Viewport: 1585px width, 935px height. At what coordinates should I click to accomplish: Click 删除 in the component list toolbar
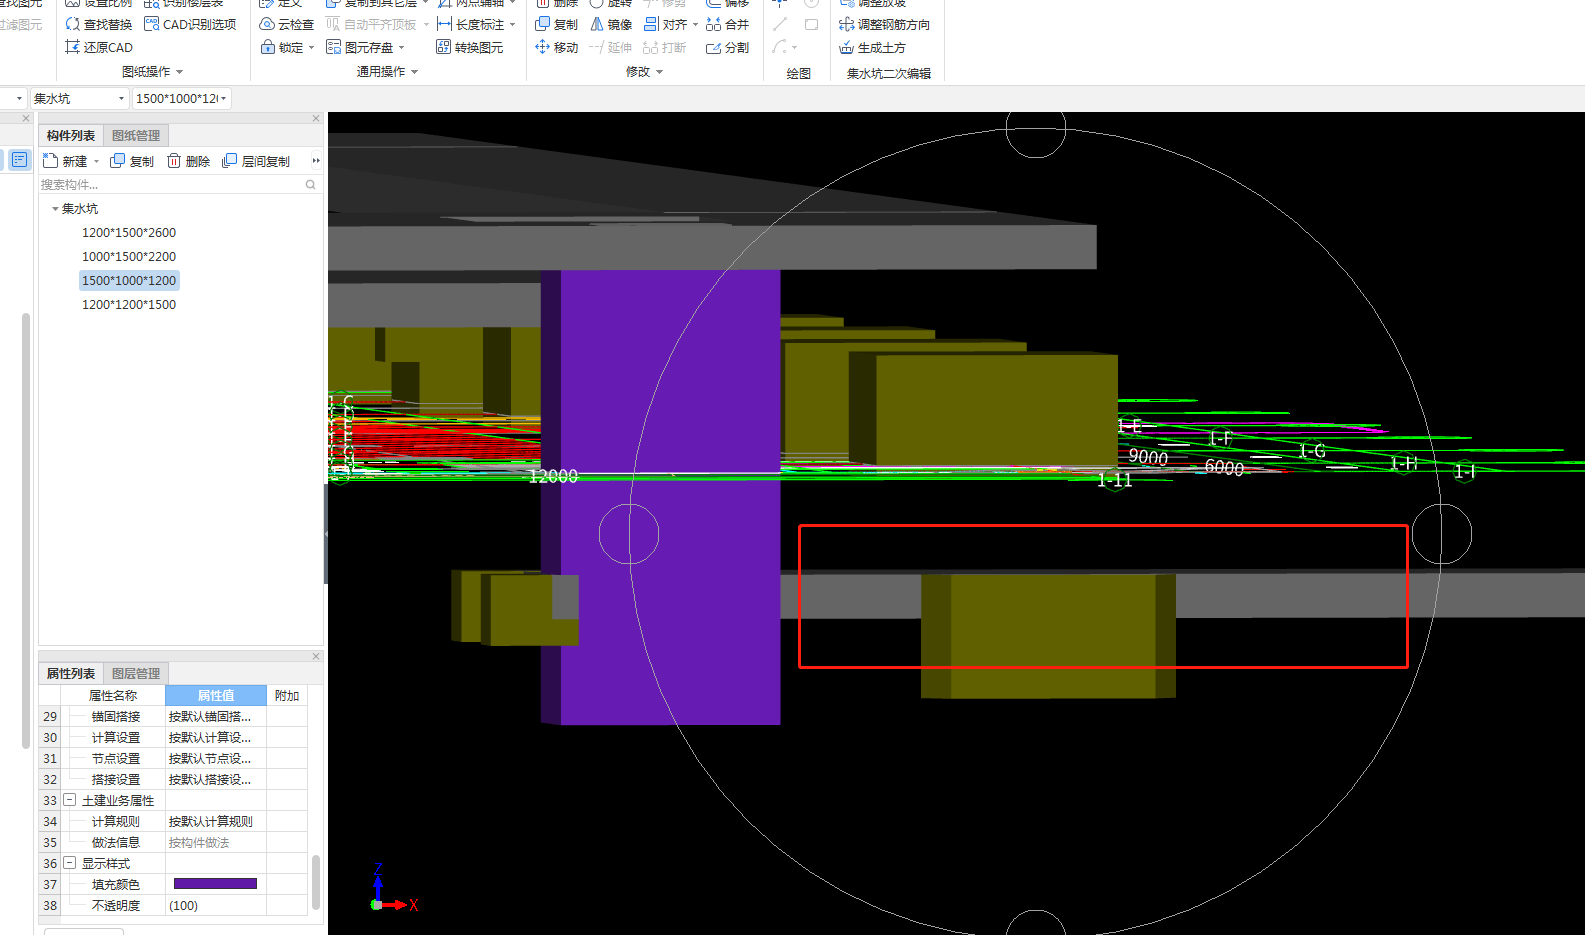coord(188,161)
